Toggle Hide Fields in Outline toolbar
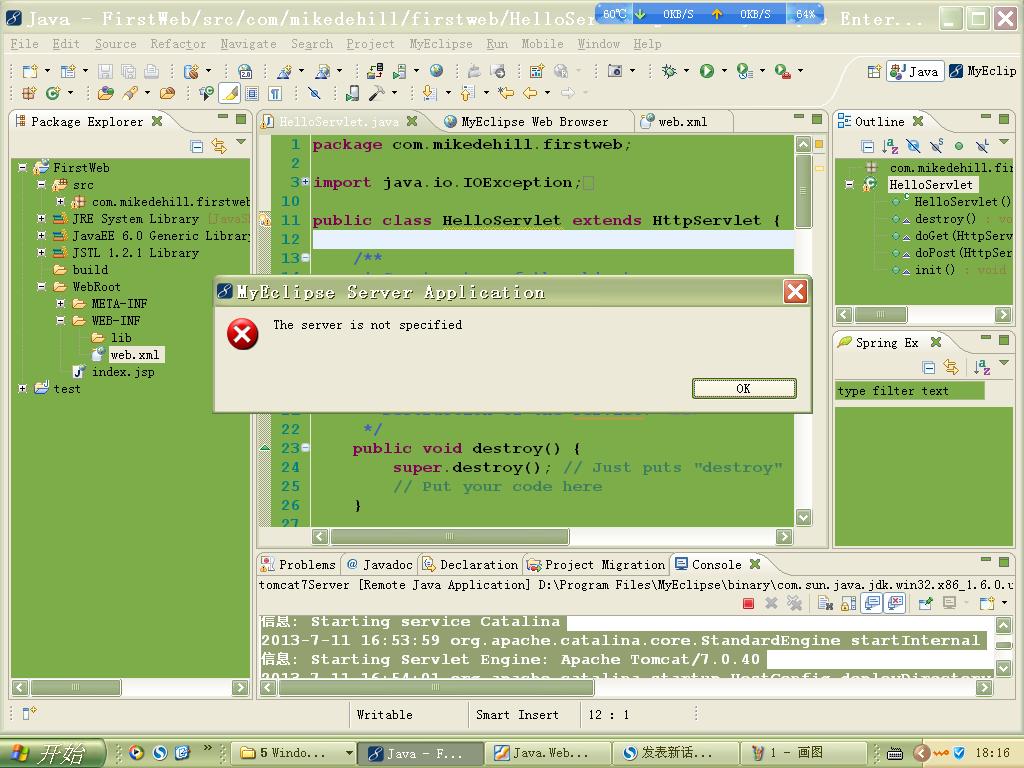 click(x=913, y=146)
